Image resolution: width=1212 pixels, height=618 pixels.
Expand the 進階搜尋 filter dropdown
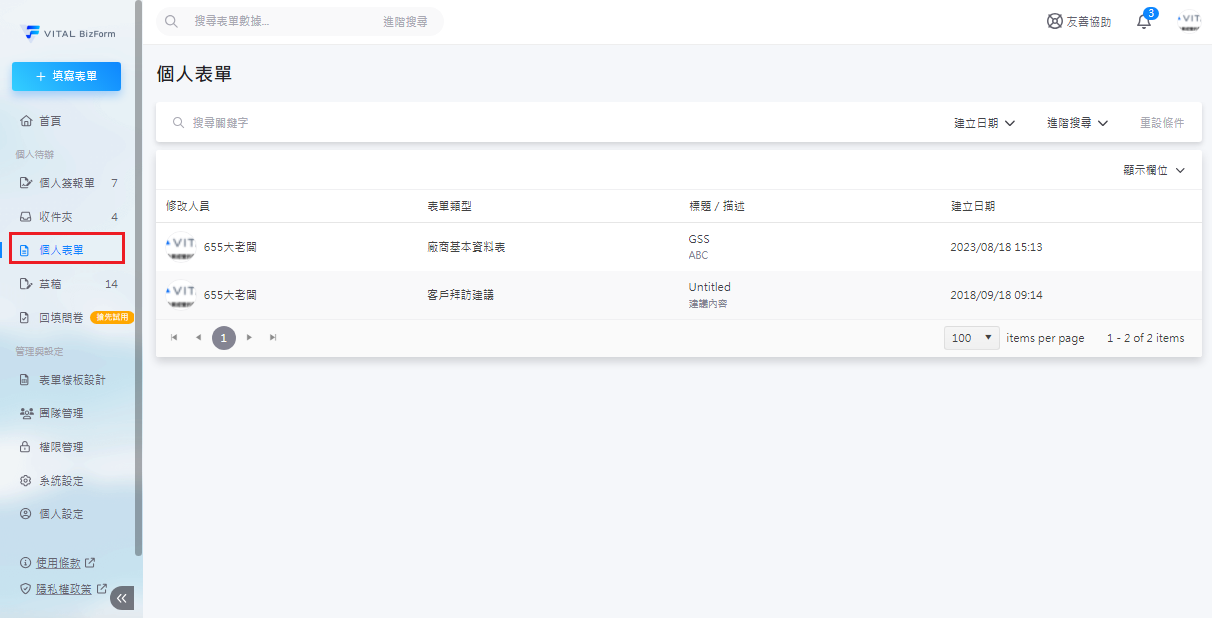tap(1077, 123)
